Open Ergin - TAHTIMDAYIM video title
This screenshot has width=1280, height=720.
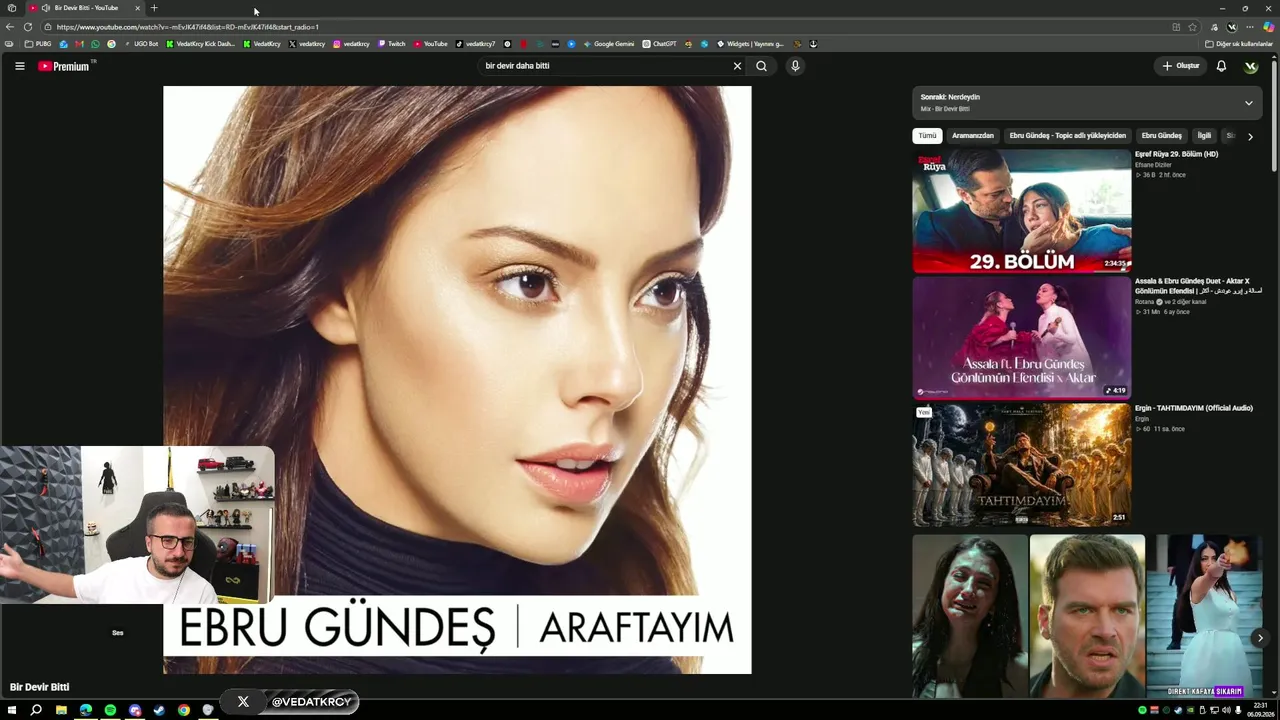pyautogui.click(x=1193, y=408)
